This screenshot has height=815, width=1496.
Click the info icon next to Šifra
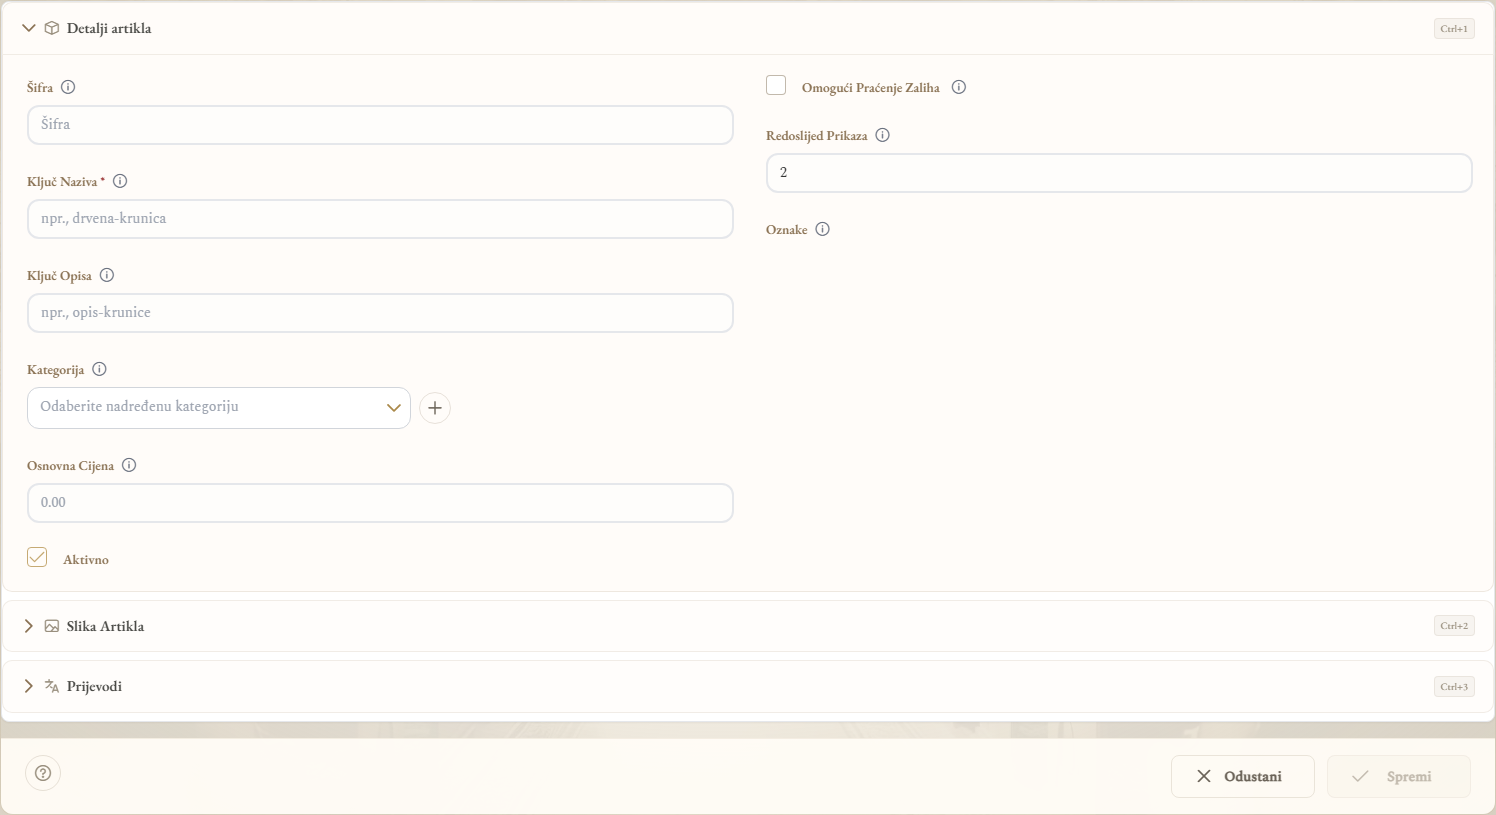tap(68, 87)
